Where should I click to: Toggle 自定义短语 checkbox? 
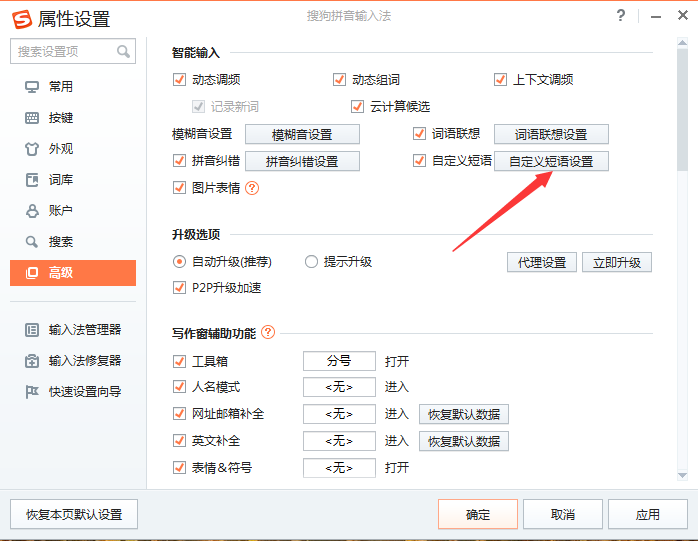click(419, 160)
